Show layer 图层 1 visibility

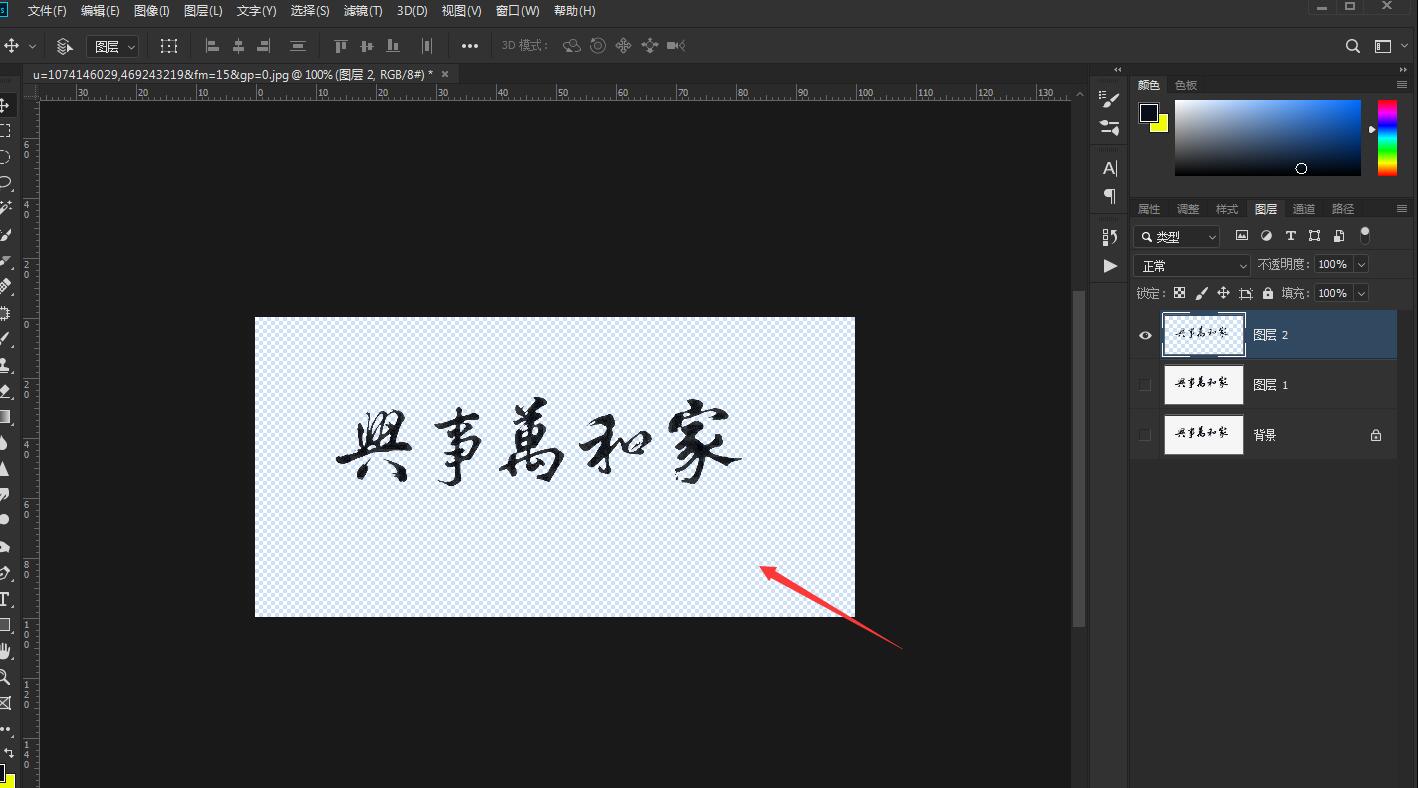click(1144, 385)
